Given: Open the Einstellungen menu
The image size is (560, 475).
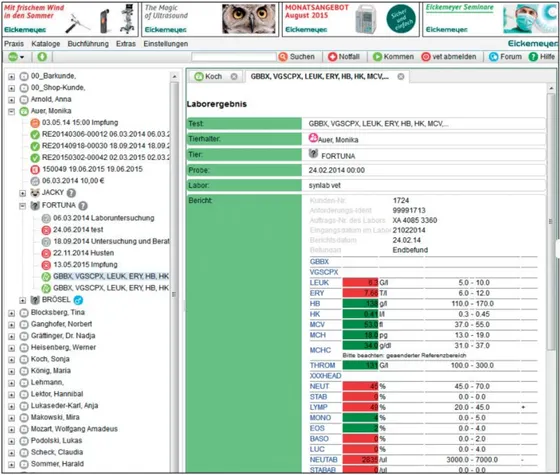Looking at the screenshot, I should (x=166, y=44).
